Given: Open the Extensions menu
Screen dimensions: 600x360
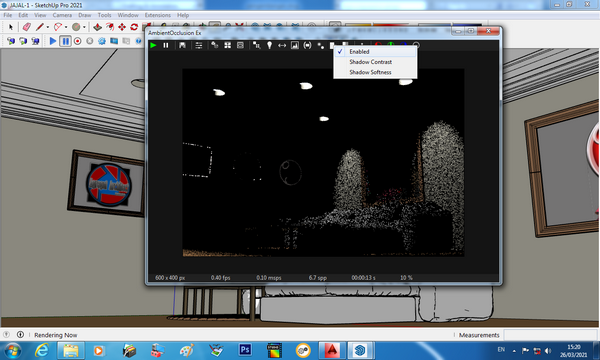Looking at the screenshot, I should pos(158,15).
